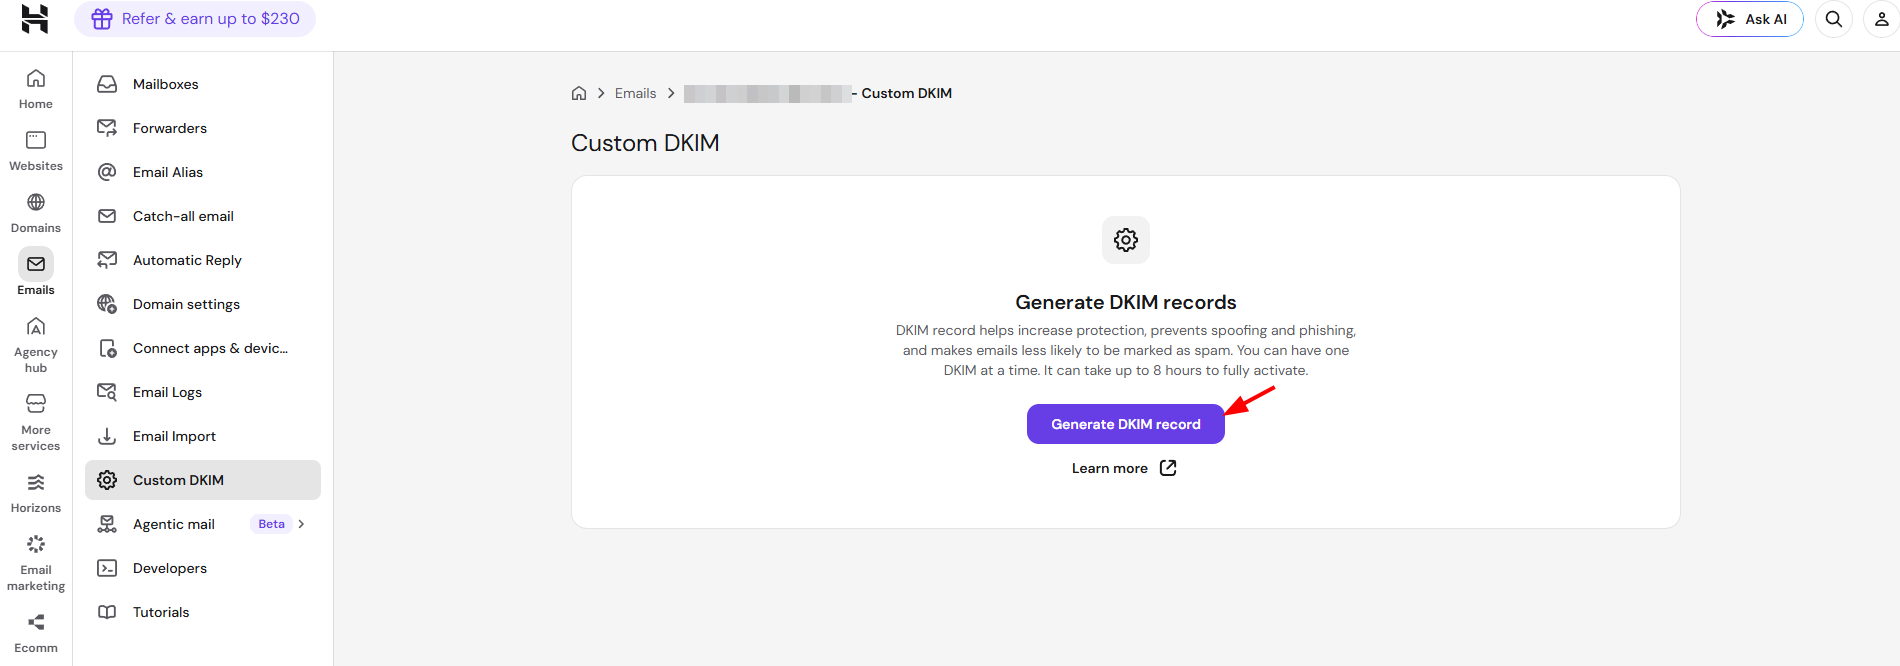Viewport: 1900px width, 666px height.
Task: Select Mailboxes menu item
Action: click(x=203, y=84)
